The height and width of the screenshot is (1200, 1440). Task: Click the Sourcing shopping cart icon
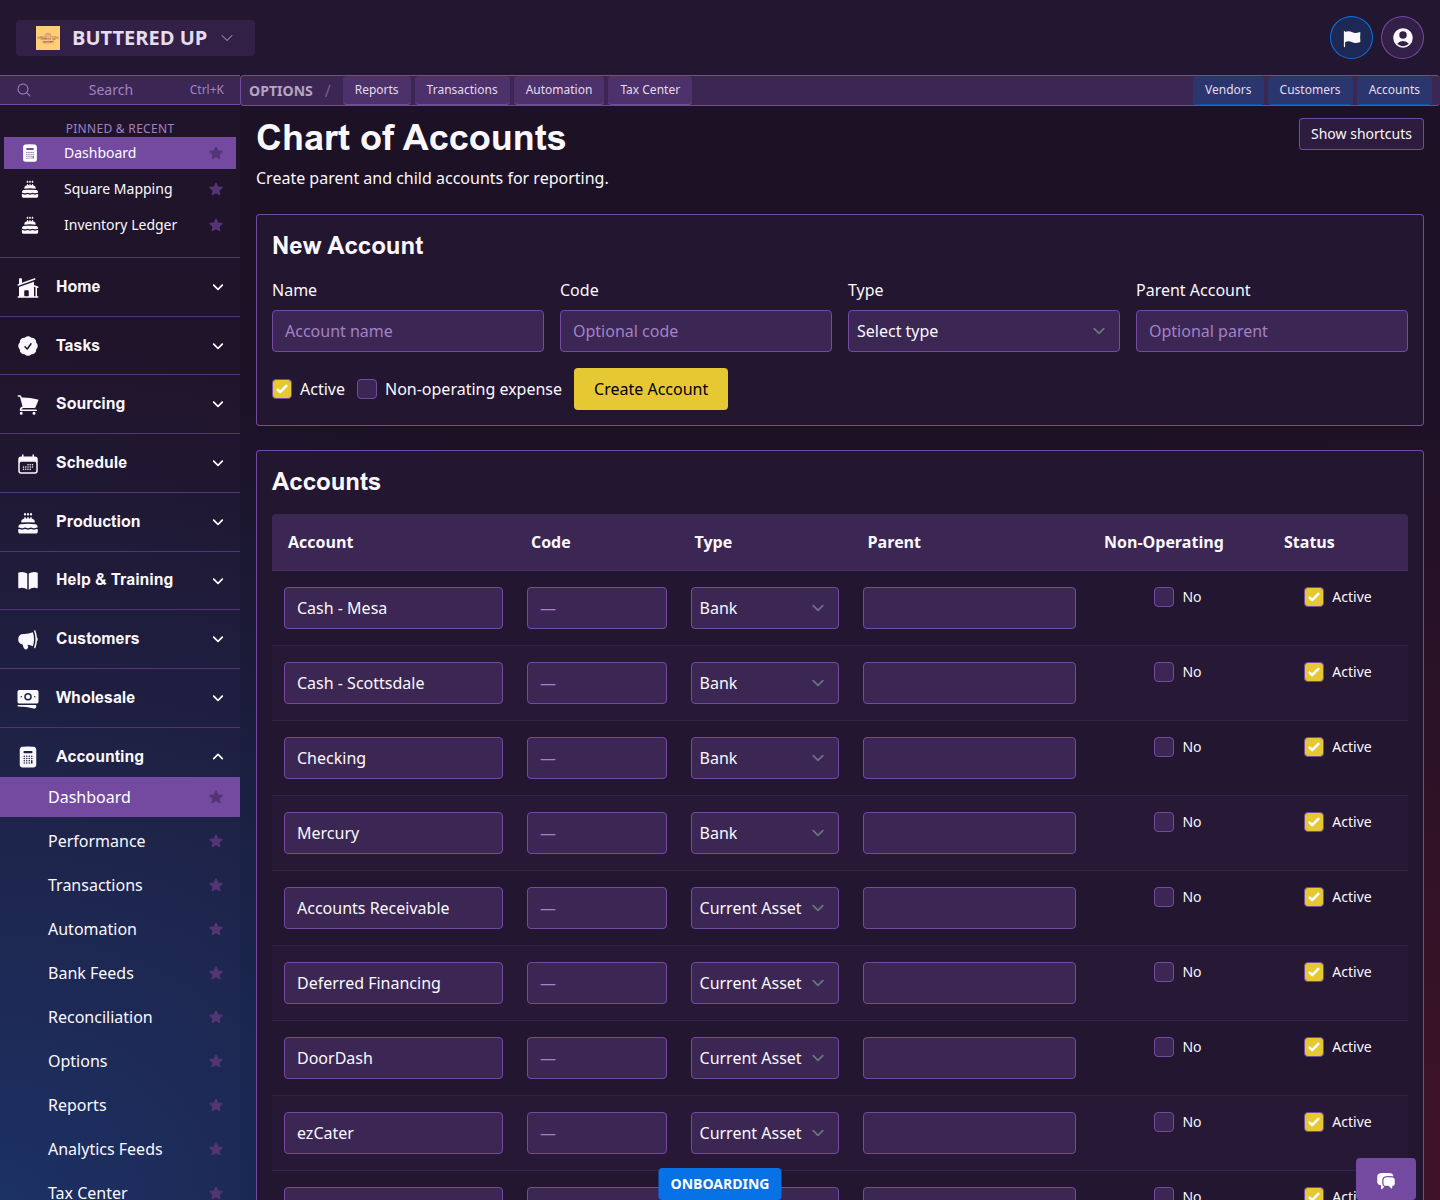point(27,403)
